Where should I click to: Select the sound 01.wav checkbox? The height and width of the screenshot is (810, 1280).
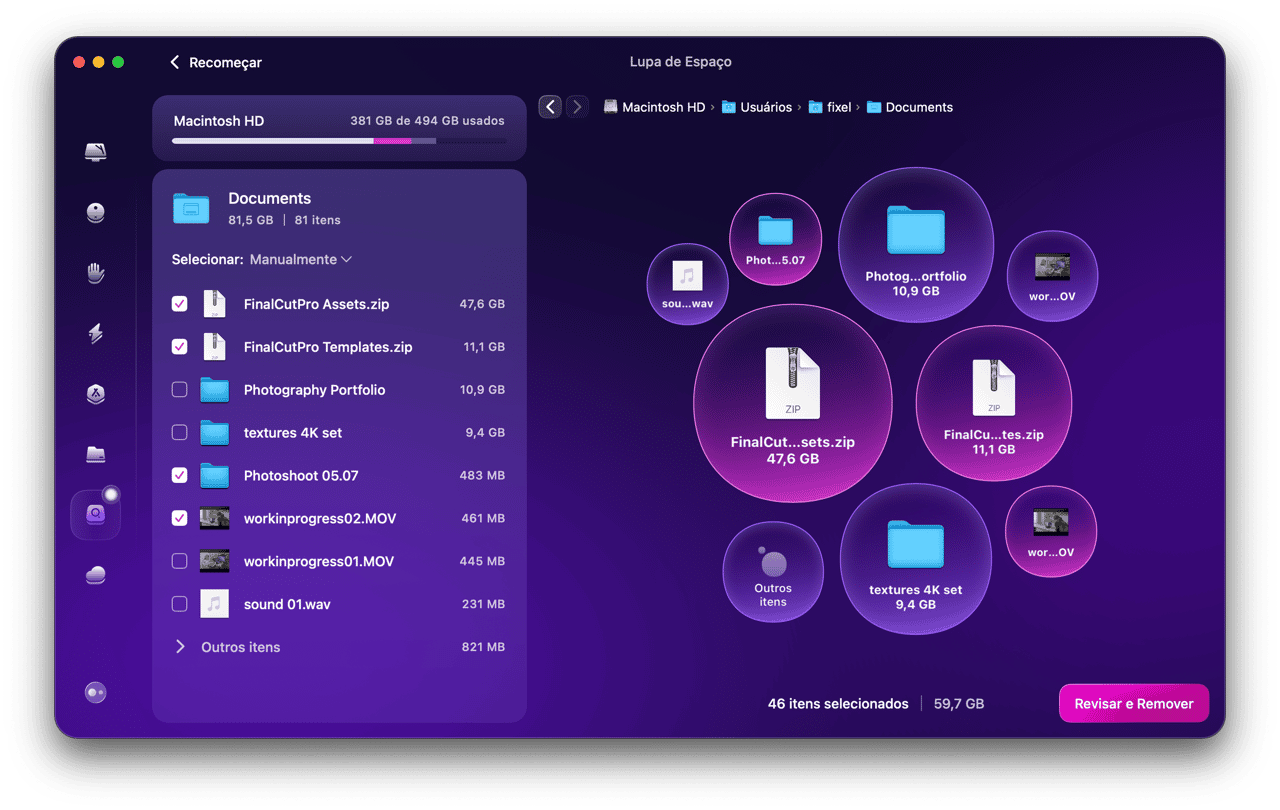[180, 604]
